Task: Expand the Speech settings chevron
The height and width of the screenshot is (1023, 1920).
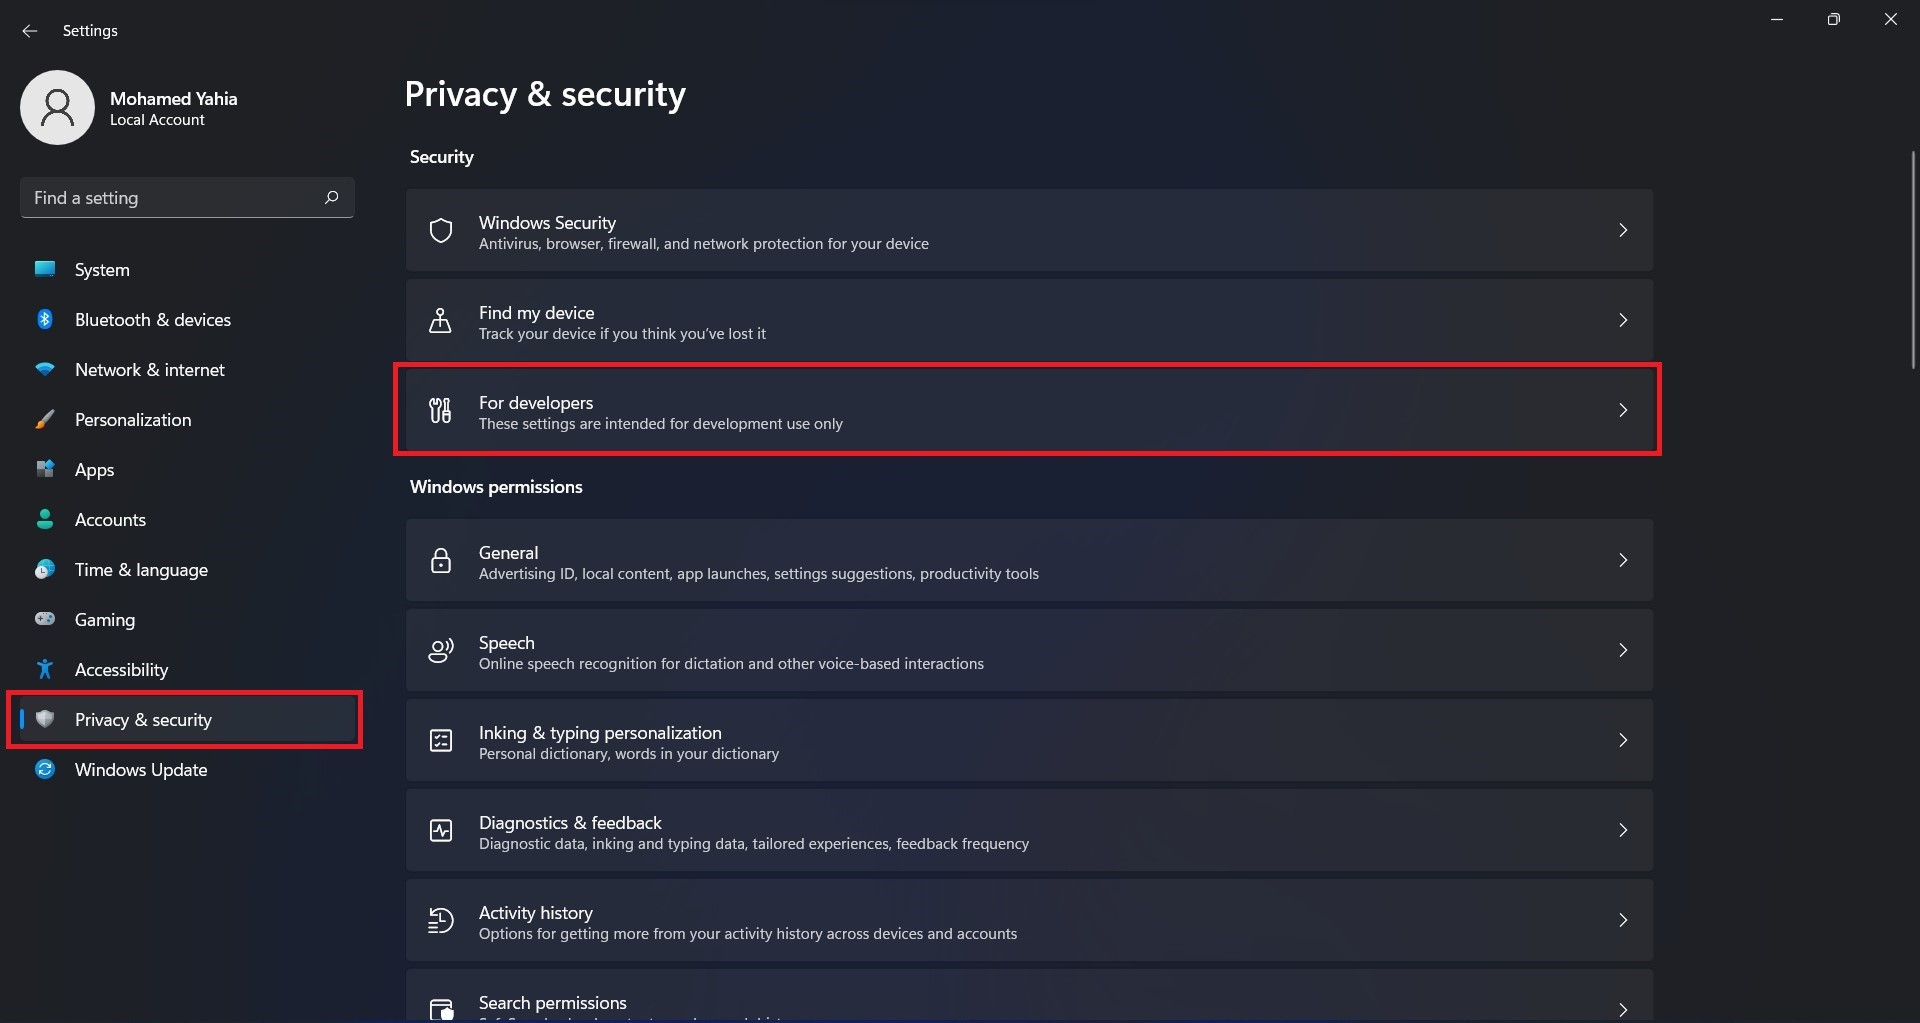Action: click(1622, 650)
